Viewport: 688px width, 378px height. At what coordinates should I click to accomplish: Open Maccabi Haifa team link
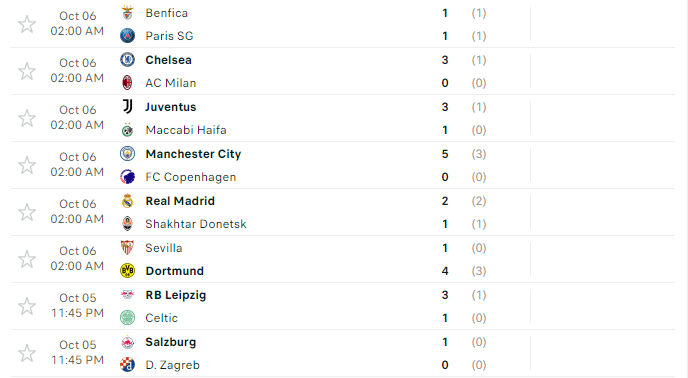pyautogui.click(x=186, y=130)
